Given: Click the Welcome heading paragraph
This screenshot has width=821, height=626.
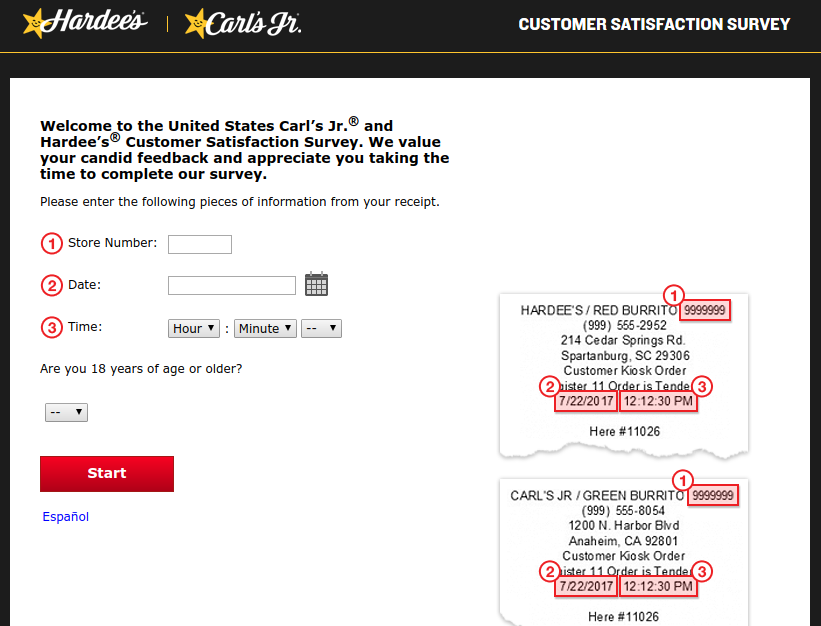Looking at the screenshot, I should pos(245,150).
